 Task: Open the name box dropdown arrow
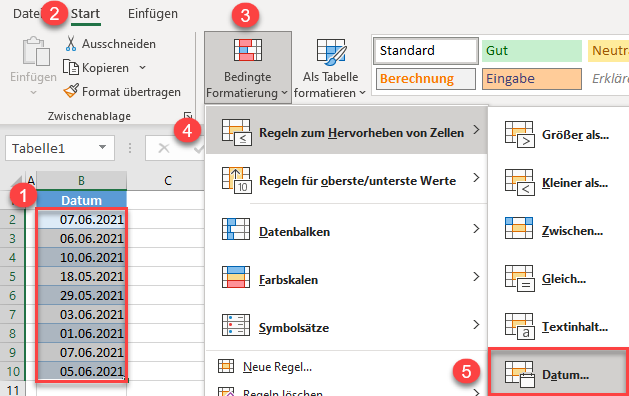[x=103, y=147]
